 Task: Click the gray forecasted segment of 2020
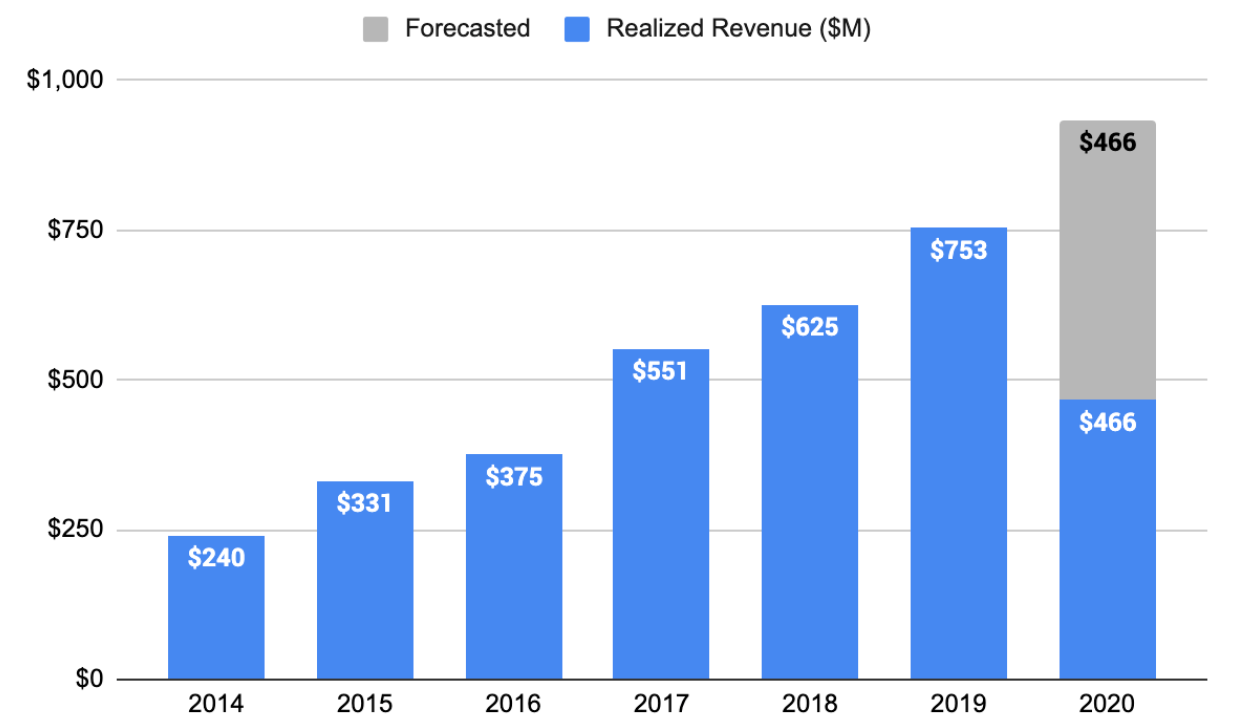tap(1107, 260)
